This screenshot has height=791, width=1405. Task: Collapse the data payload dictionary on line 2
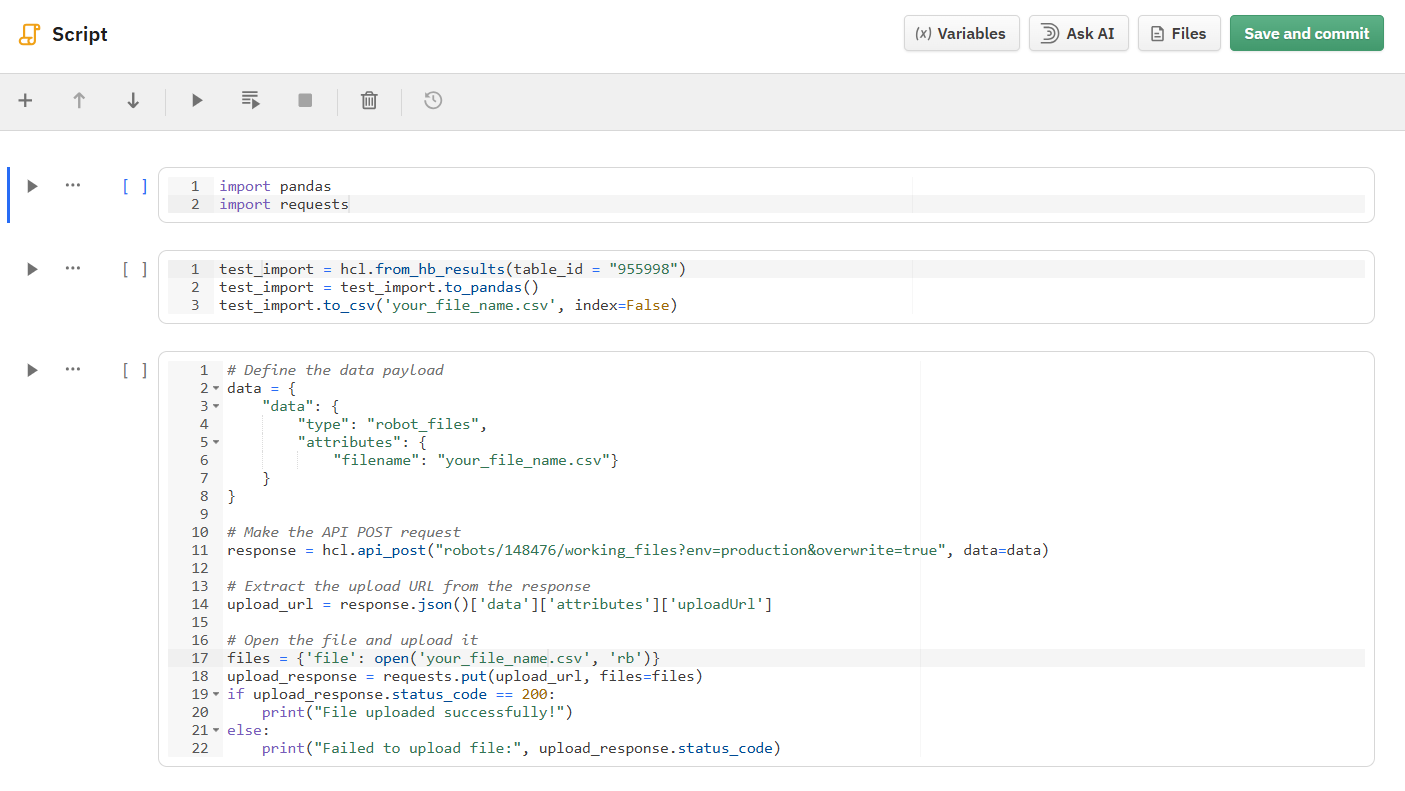[x=213, y=387]
